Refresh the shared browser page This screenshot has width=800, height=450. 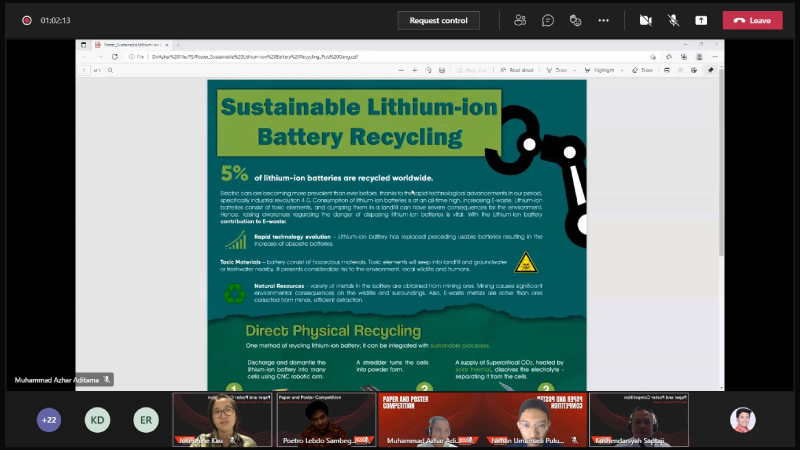[115, 57]
